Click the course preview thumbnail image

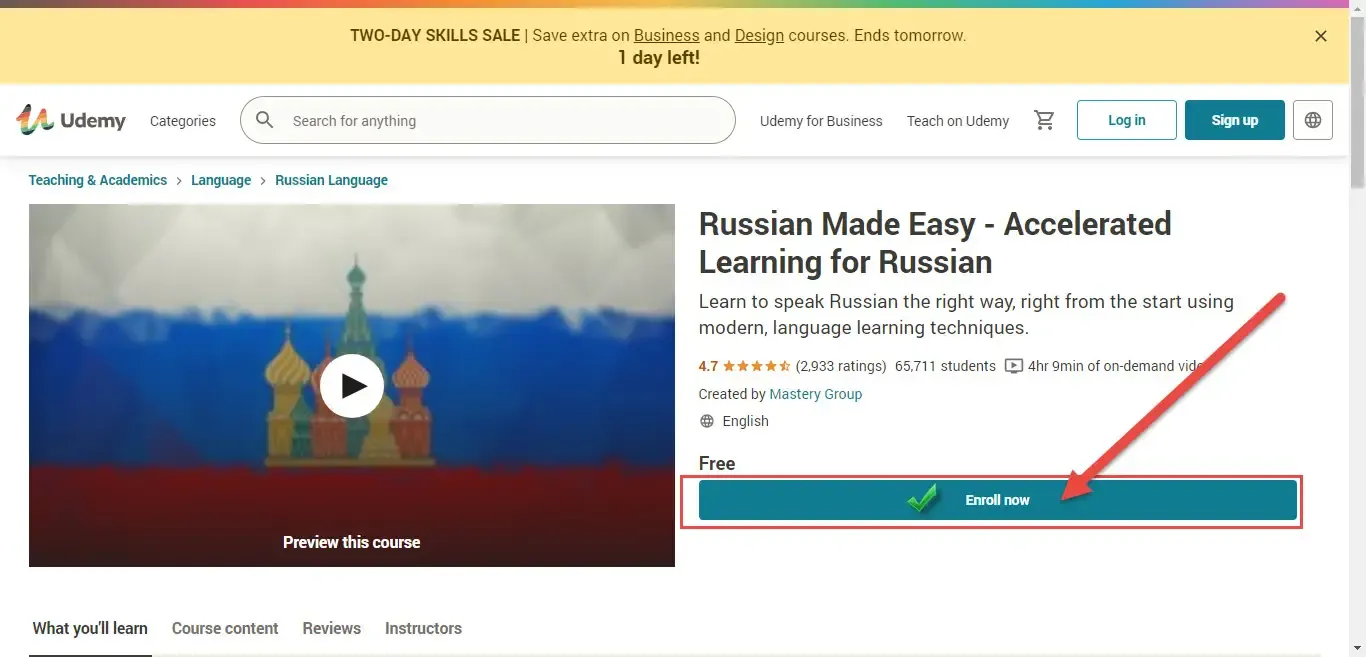point(352,385)
